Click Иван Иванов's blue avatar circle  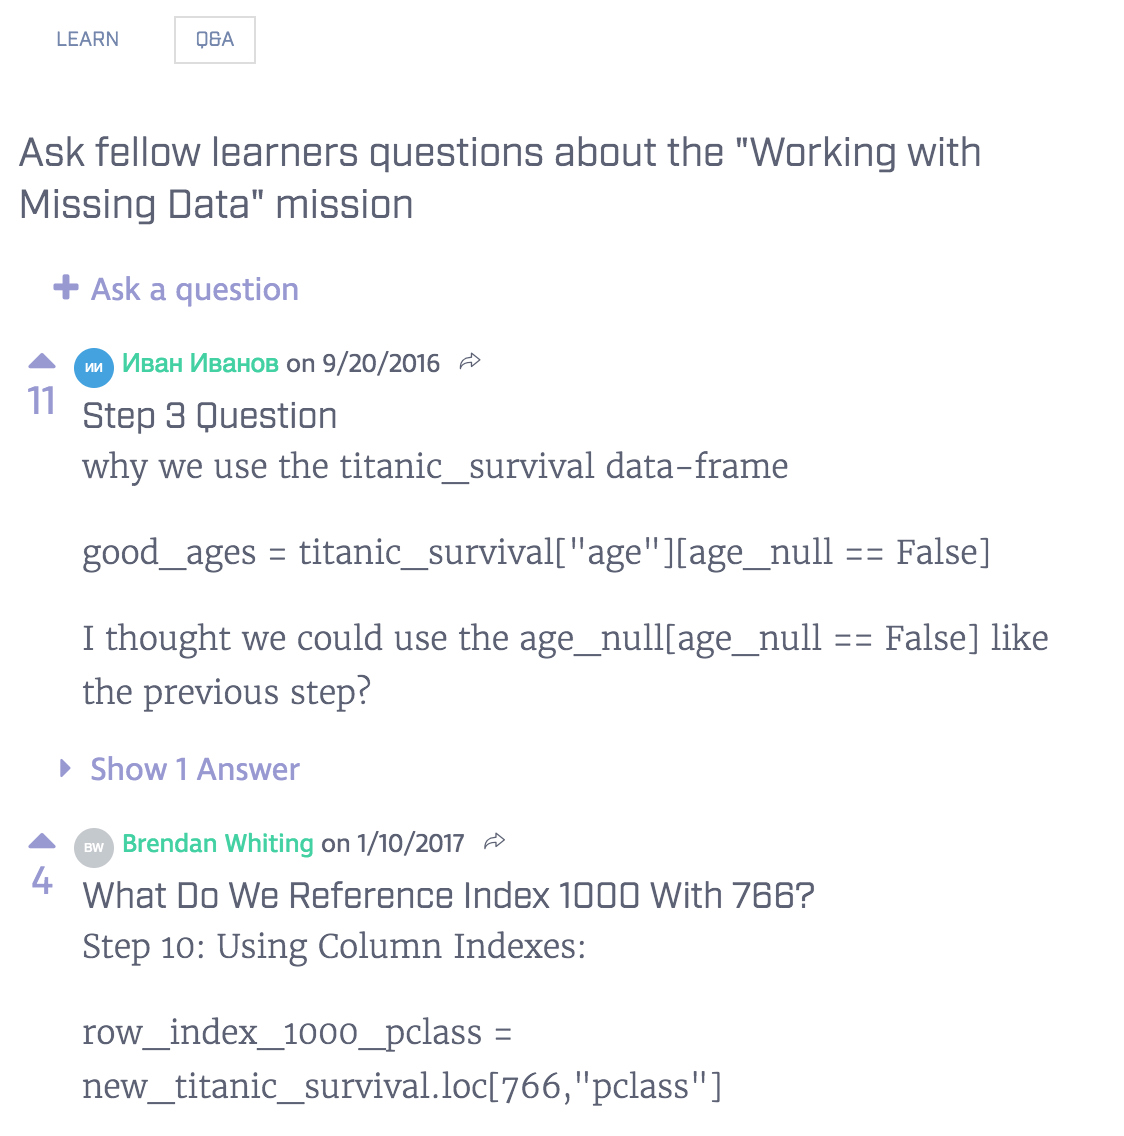tap(94, 367)
